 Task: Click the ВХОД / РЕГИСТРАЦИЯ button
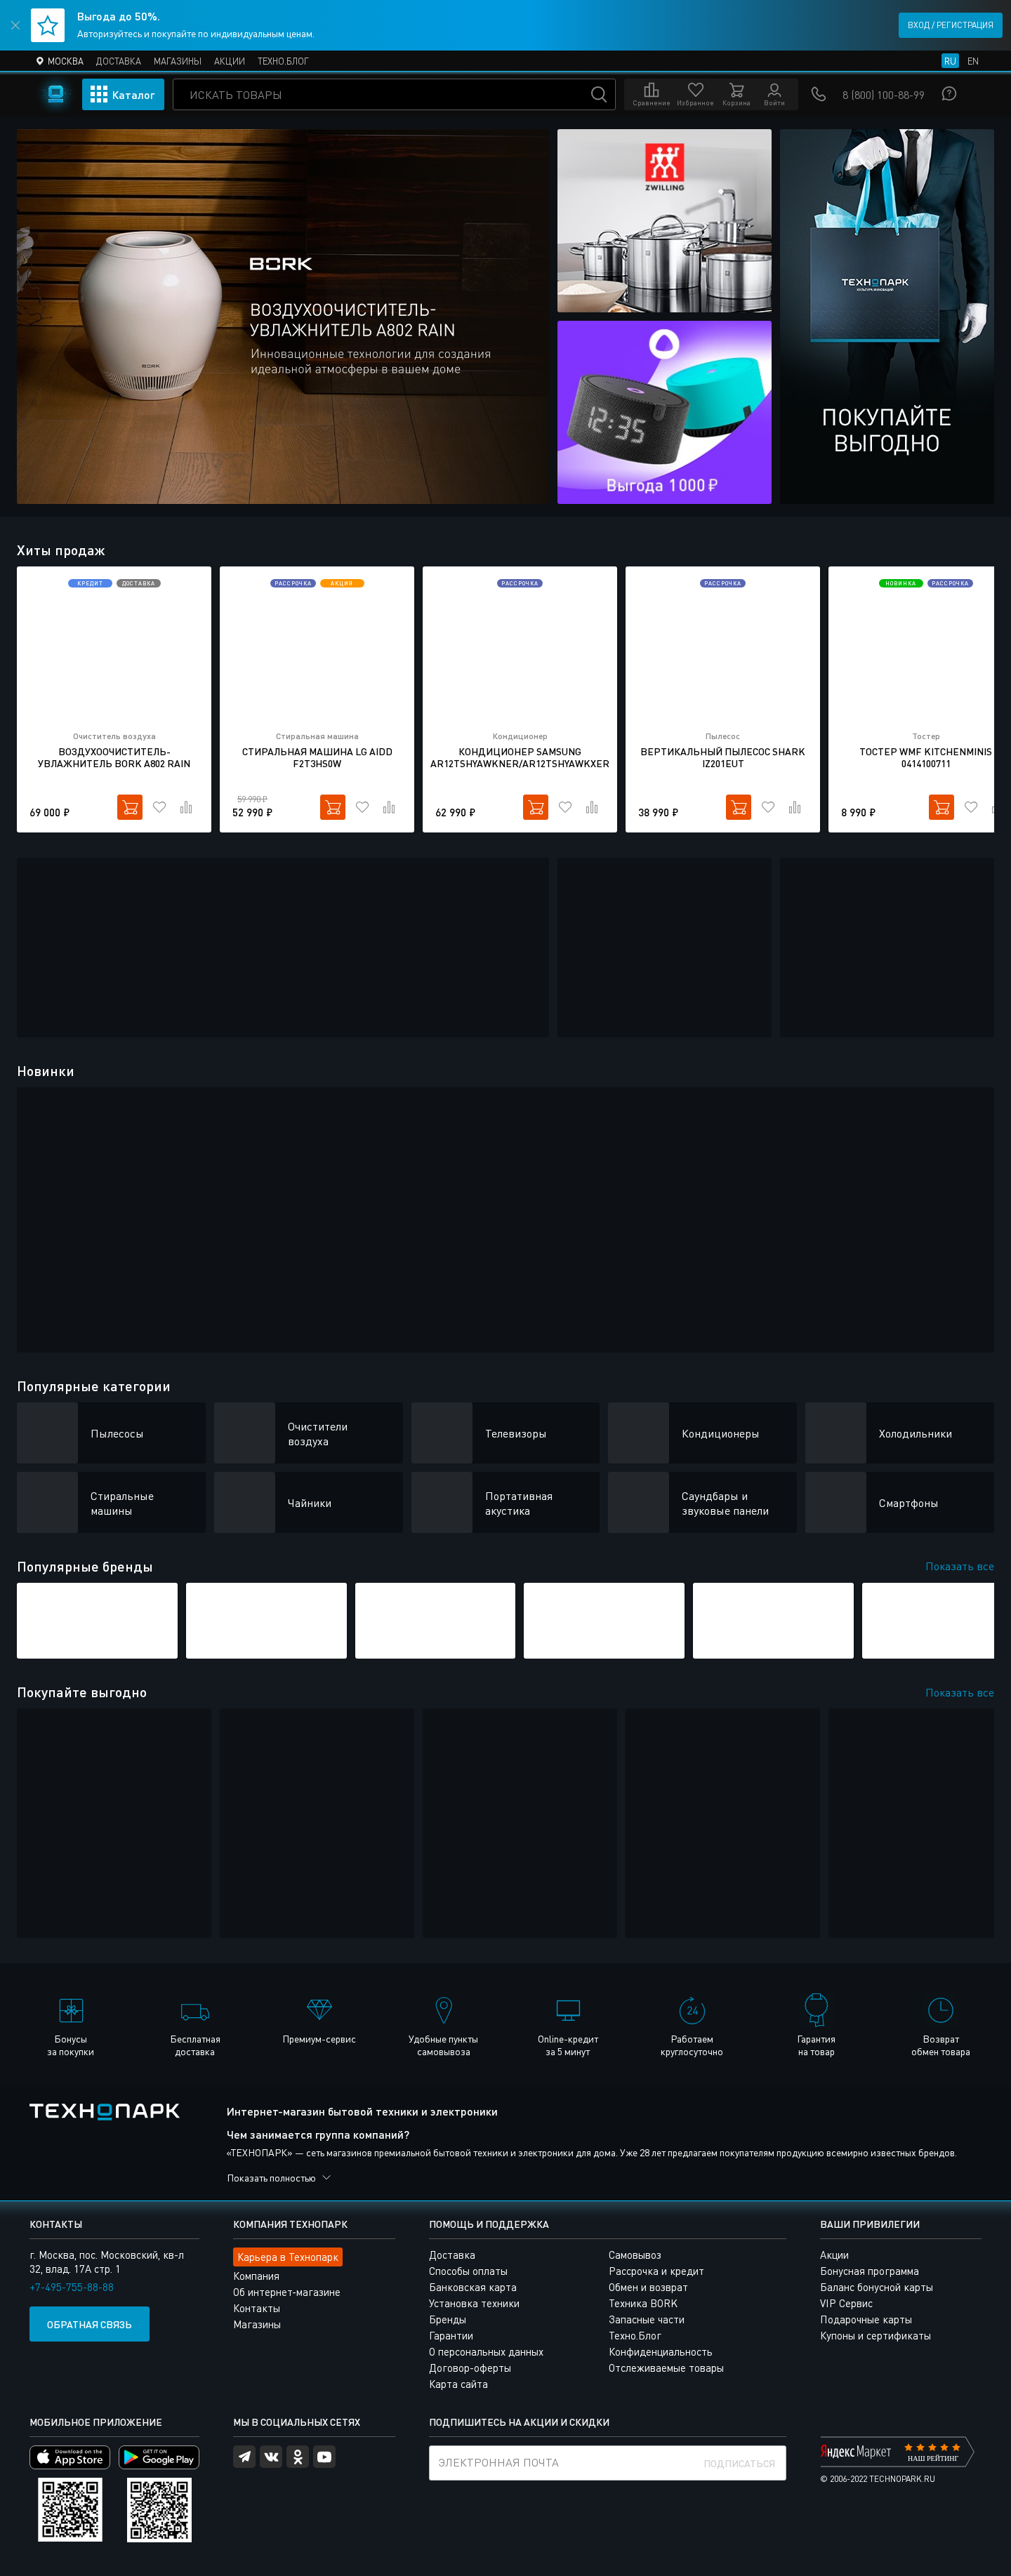(x=950, y=25)
